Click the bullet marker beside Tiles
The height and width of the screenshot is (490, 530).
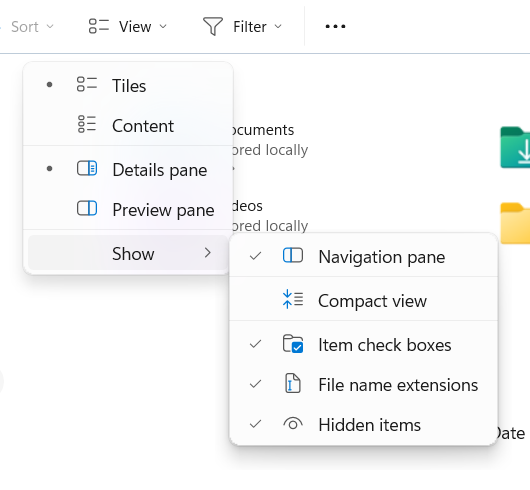(x=49, y=84)
